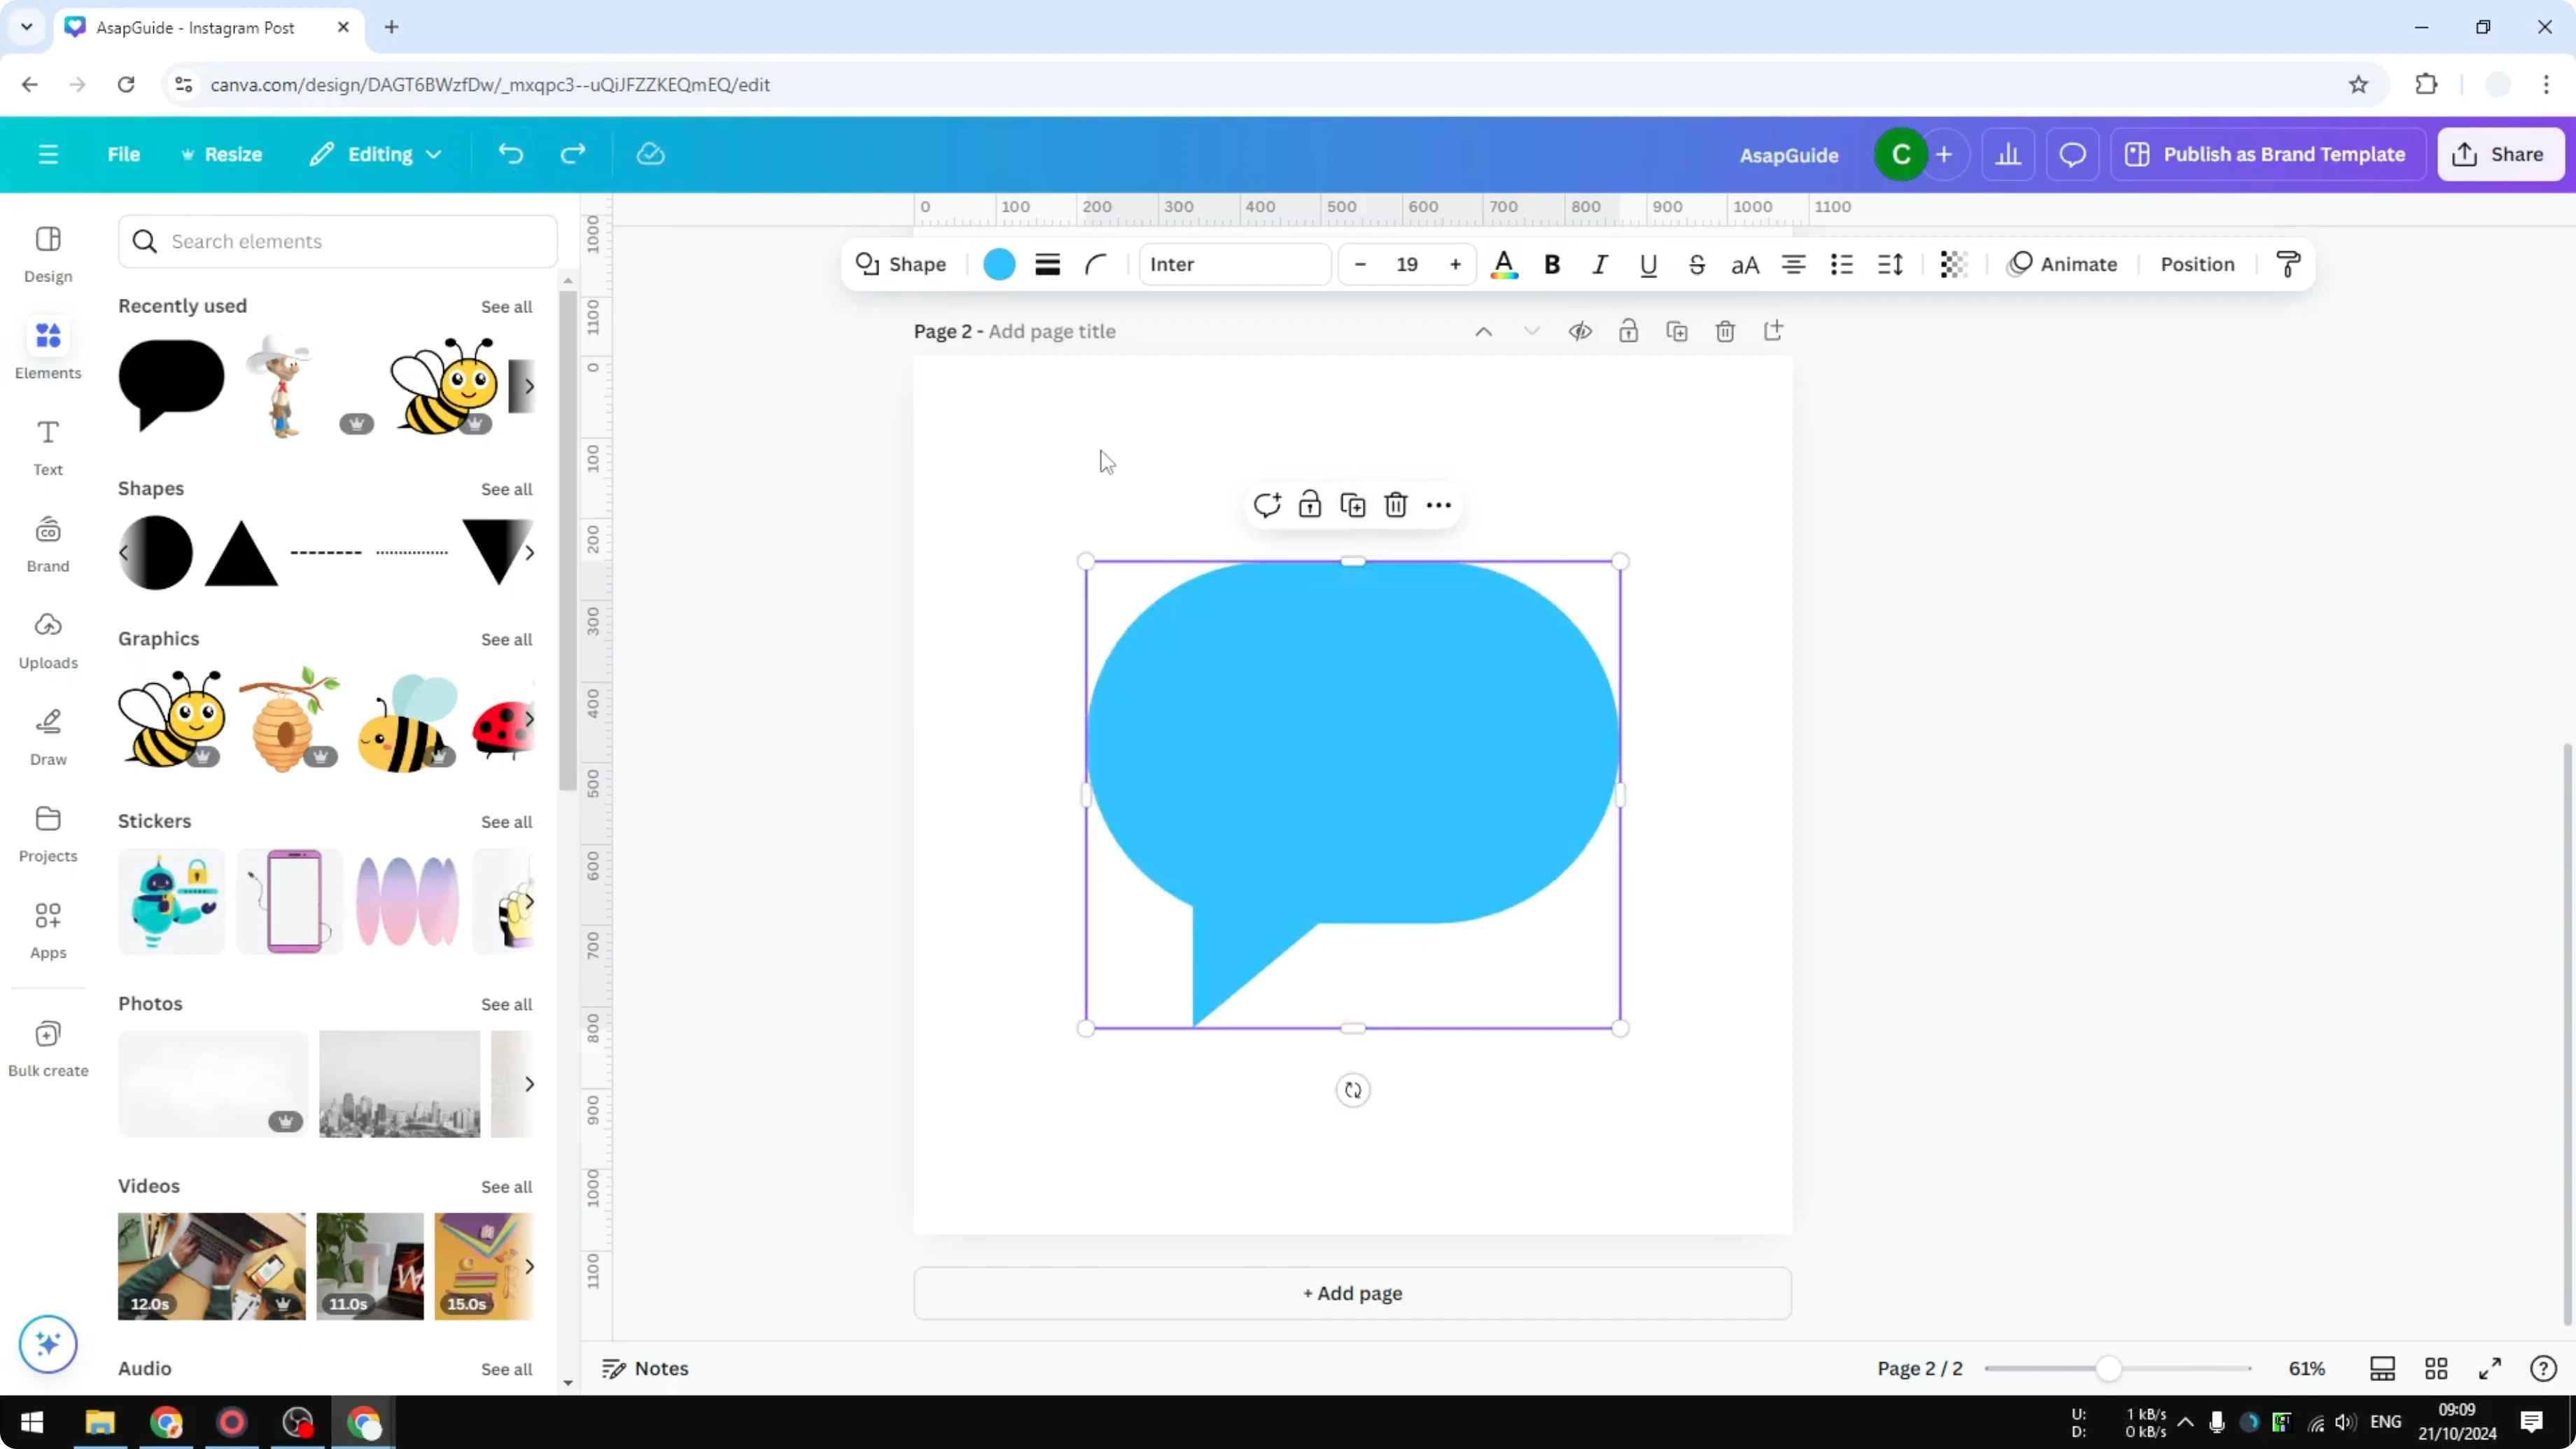This screenshot has height=1449, width=2576.
Task: Click the Search elements input field
Action: pos(337,241)
